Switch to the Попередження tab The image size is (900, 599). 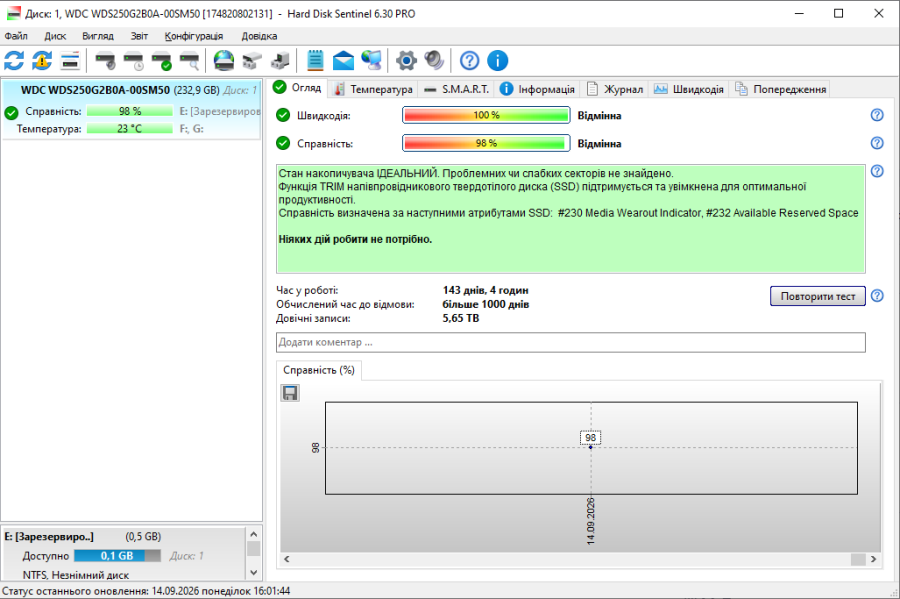[x=779, y=89]
